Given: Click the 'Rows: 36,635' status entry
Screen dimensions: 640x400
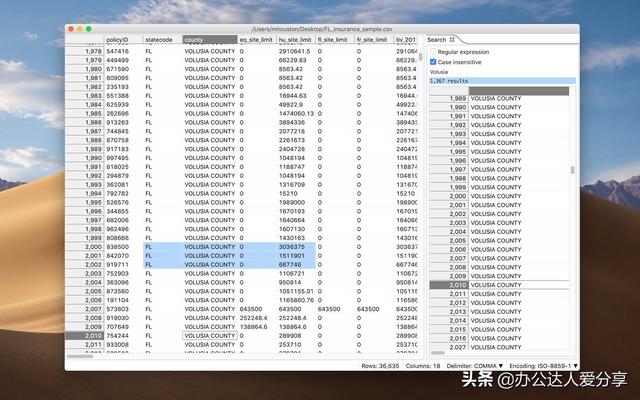Looking at the screenshot, I should click(380, 366).
